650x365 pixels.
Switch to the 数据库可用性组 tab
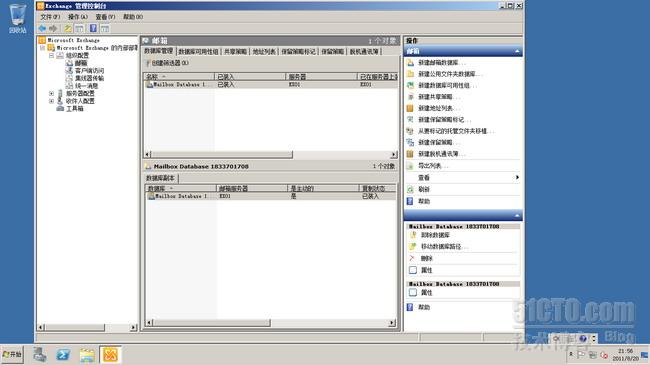(199, 51)
